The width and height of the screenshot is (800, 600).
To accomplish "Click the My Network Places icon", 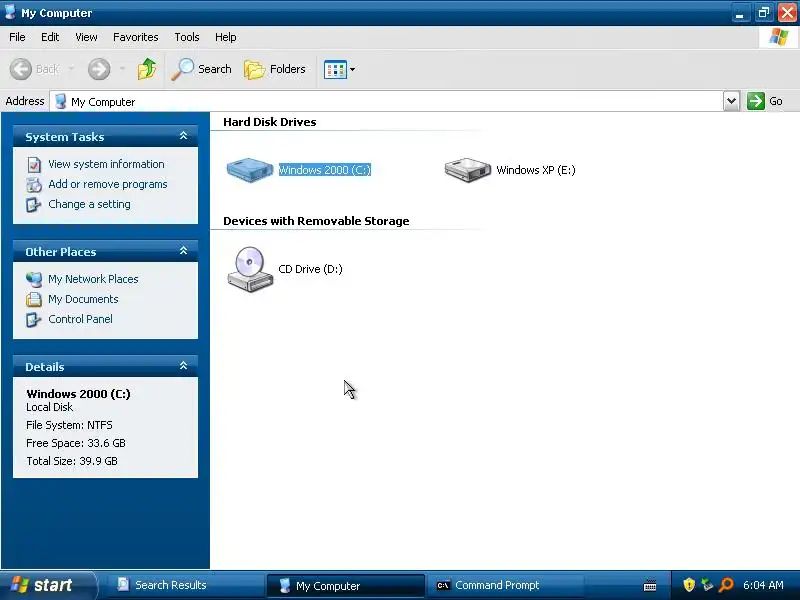I will [x=34, y=280].
